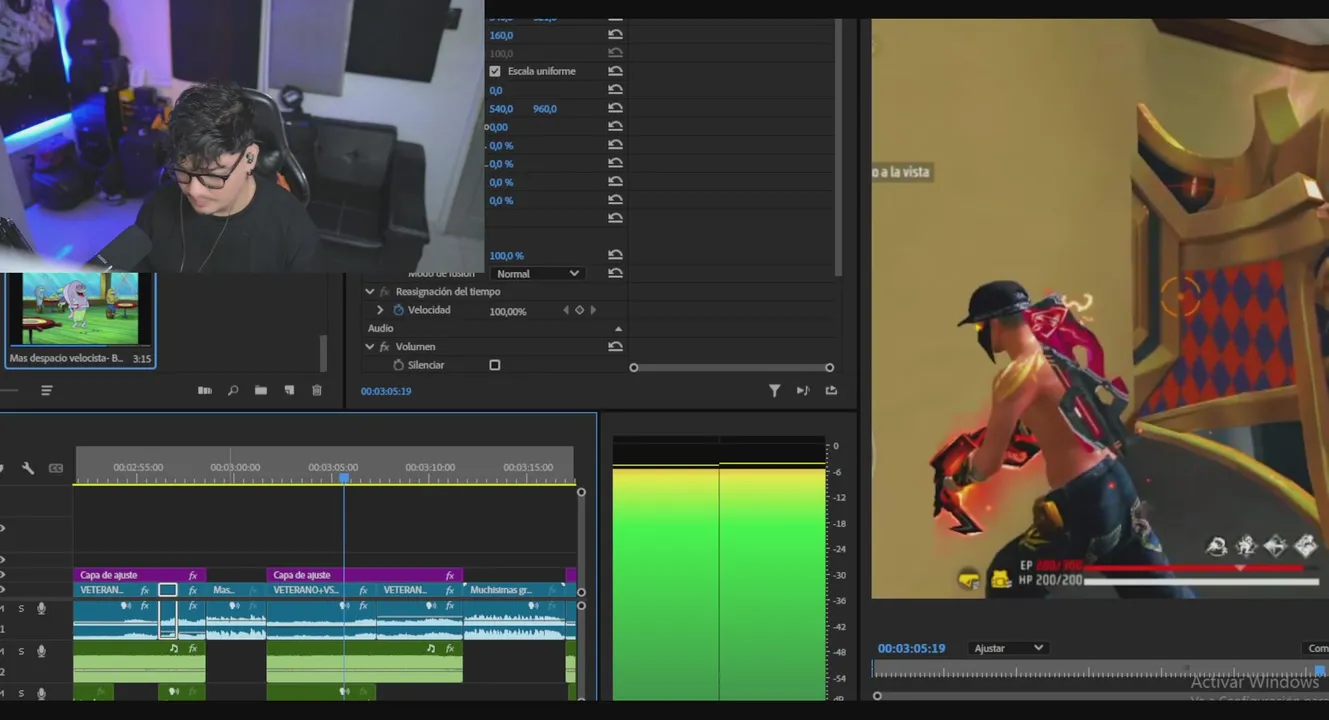Click the Program monitor timecode 00:03:05:19
Screen dimensions: 1329x720
pos(912,648)
